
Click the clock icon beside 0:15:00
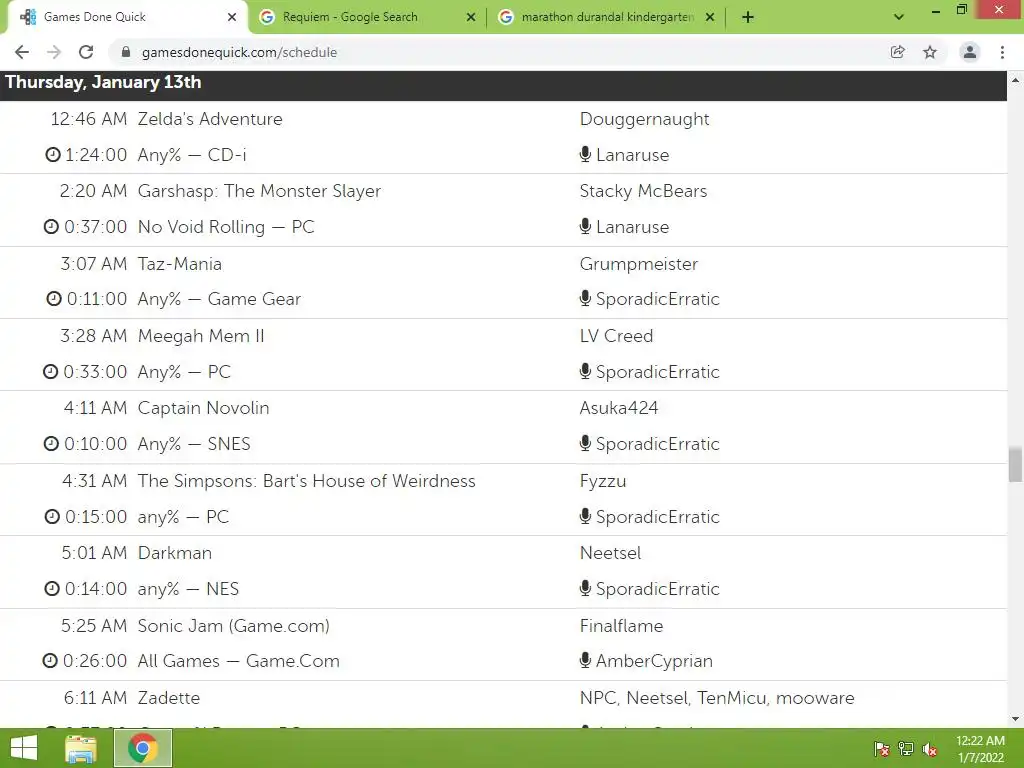coord(52,517)
